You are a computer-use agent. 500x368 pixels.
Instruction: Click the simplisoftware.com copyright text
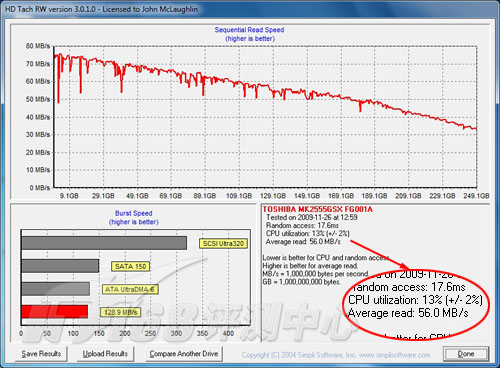(336, 355)
